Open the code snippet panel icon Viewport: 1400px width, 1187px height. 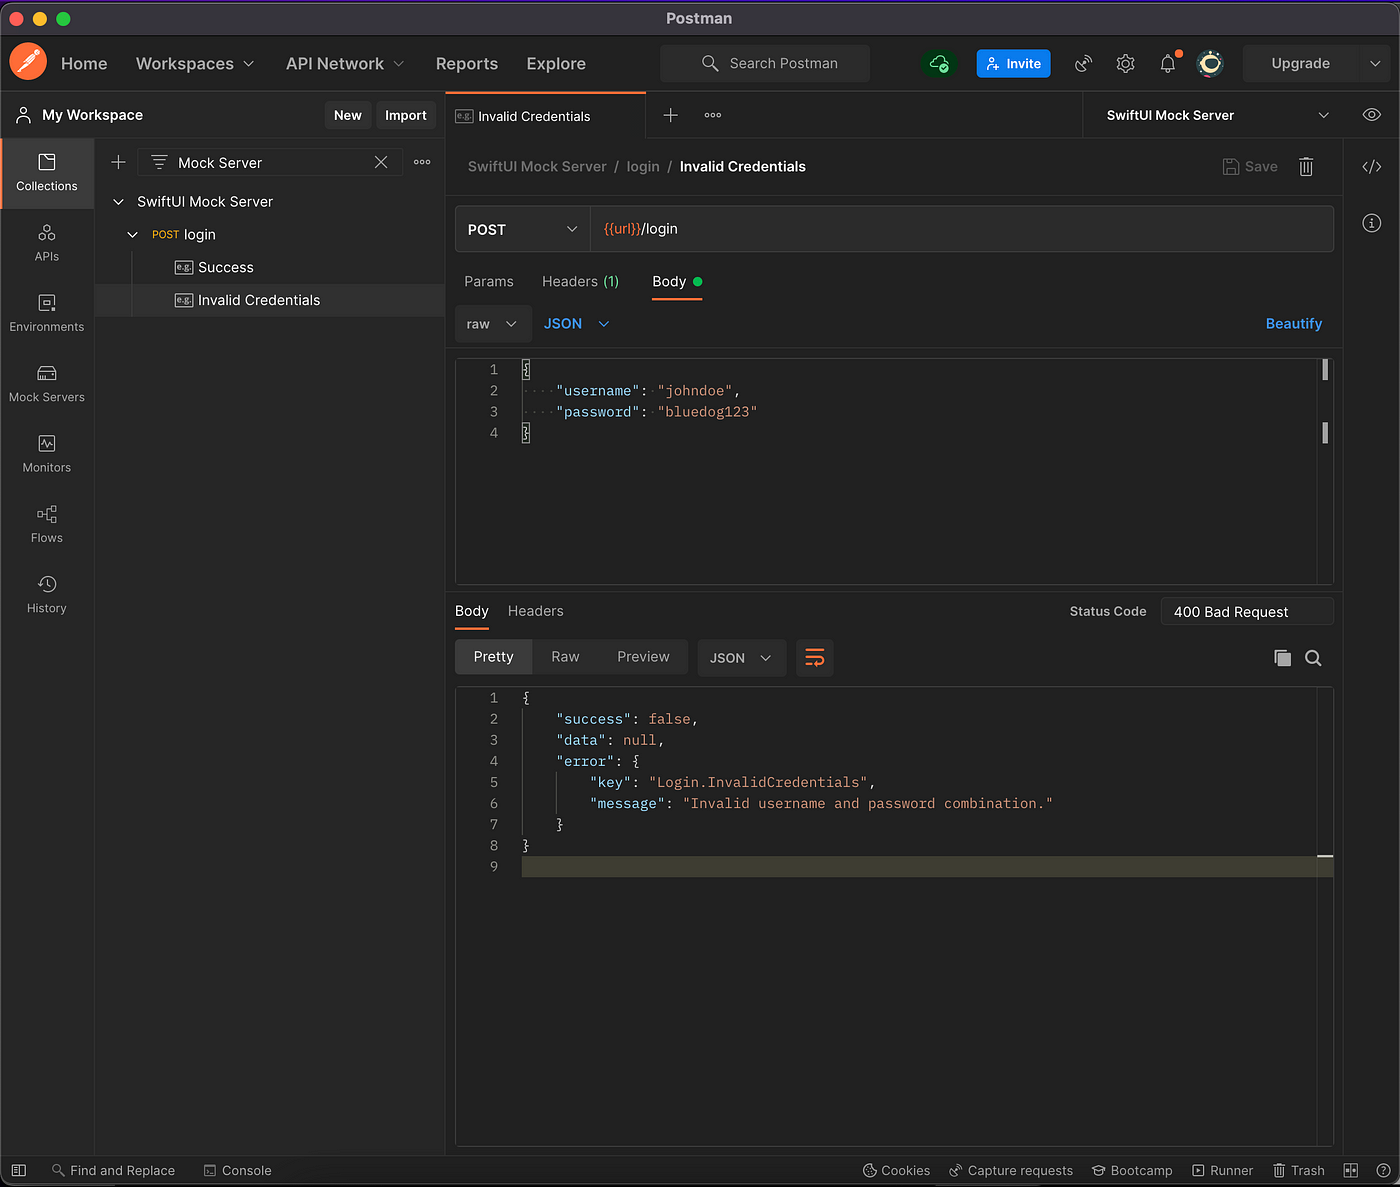pos(1372,167)
